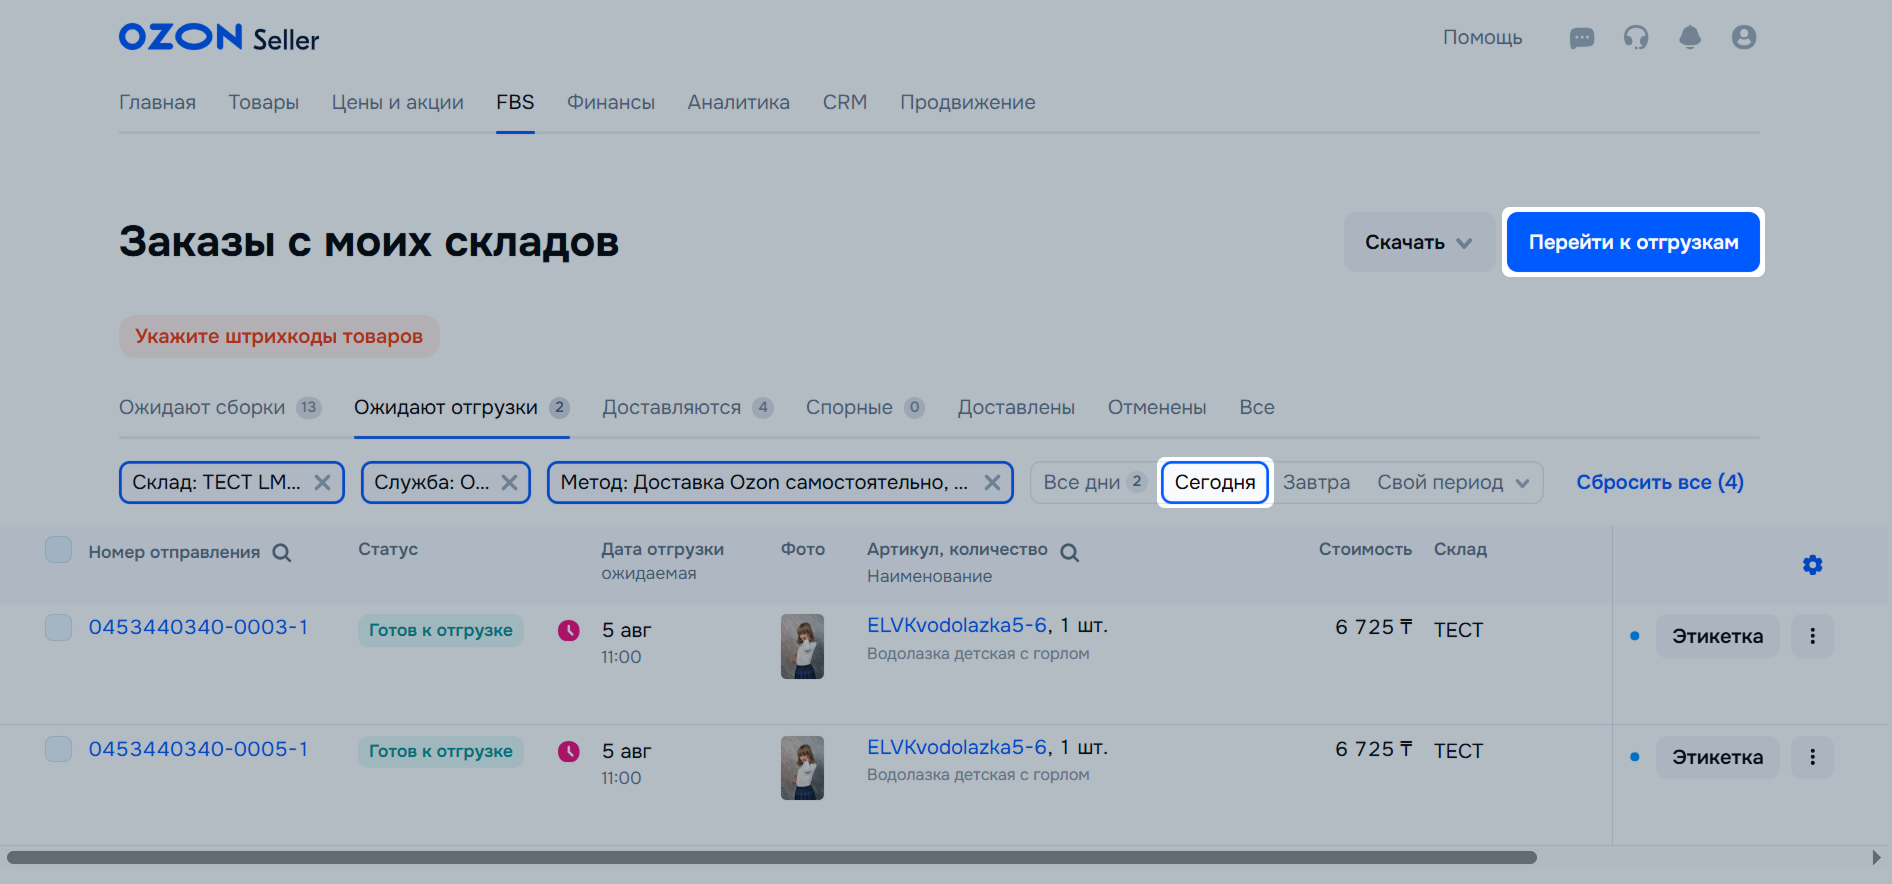1892x884 pixels.
Task: Switch to Спорные tab
Action: (865, 407)
